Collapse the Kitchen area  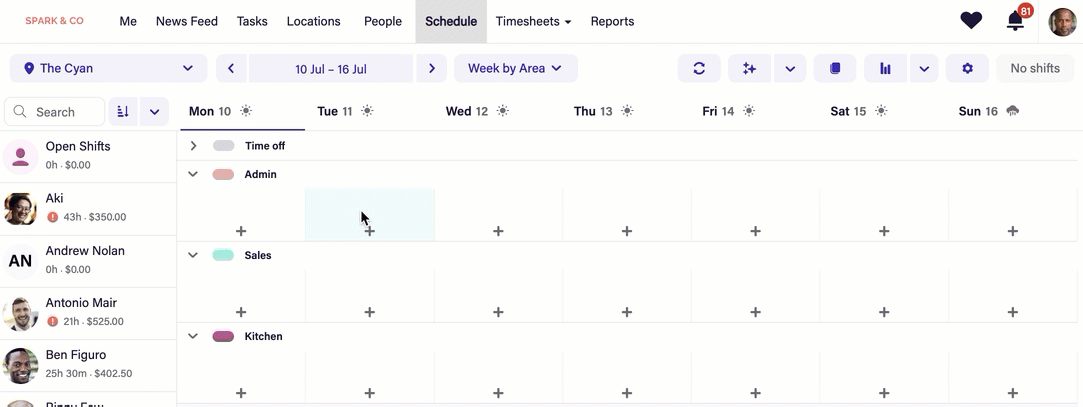(193, 336)
